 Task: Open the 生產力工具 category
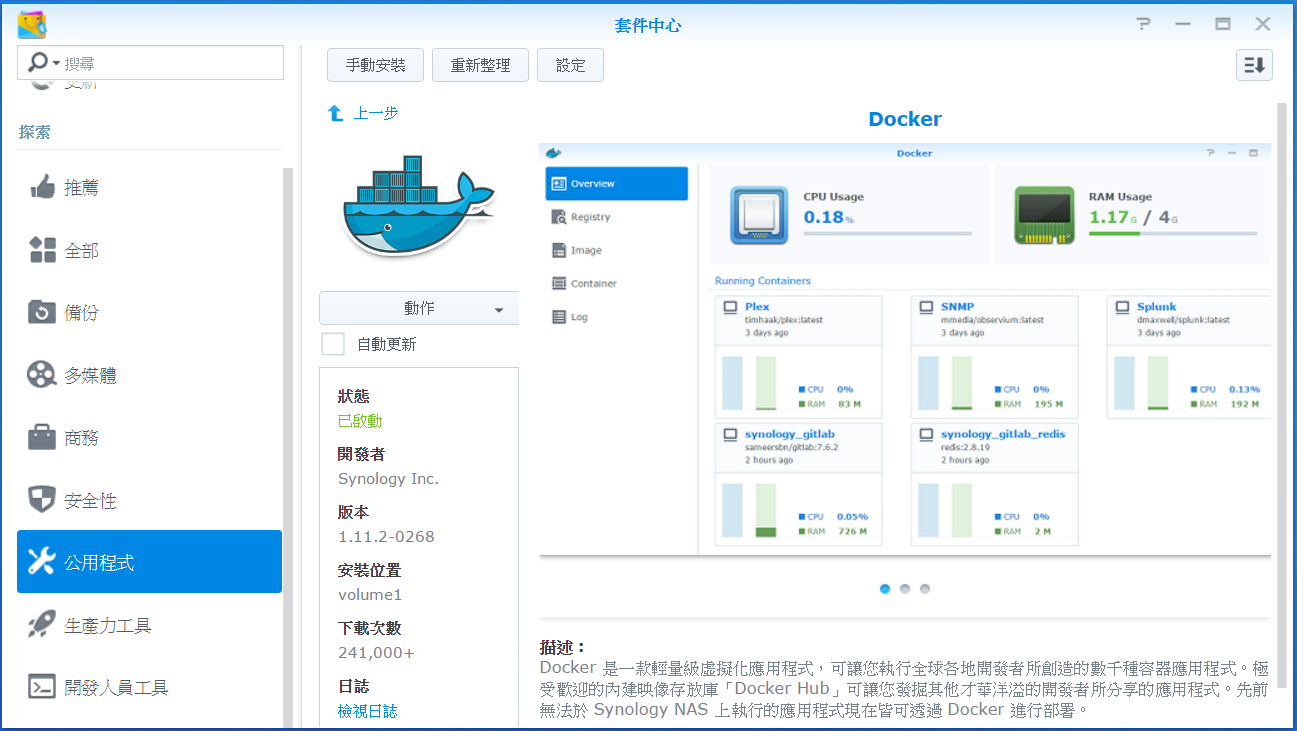point(150,625)
